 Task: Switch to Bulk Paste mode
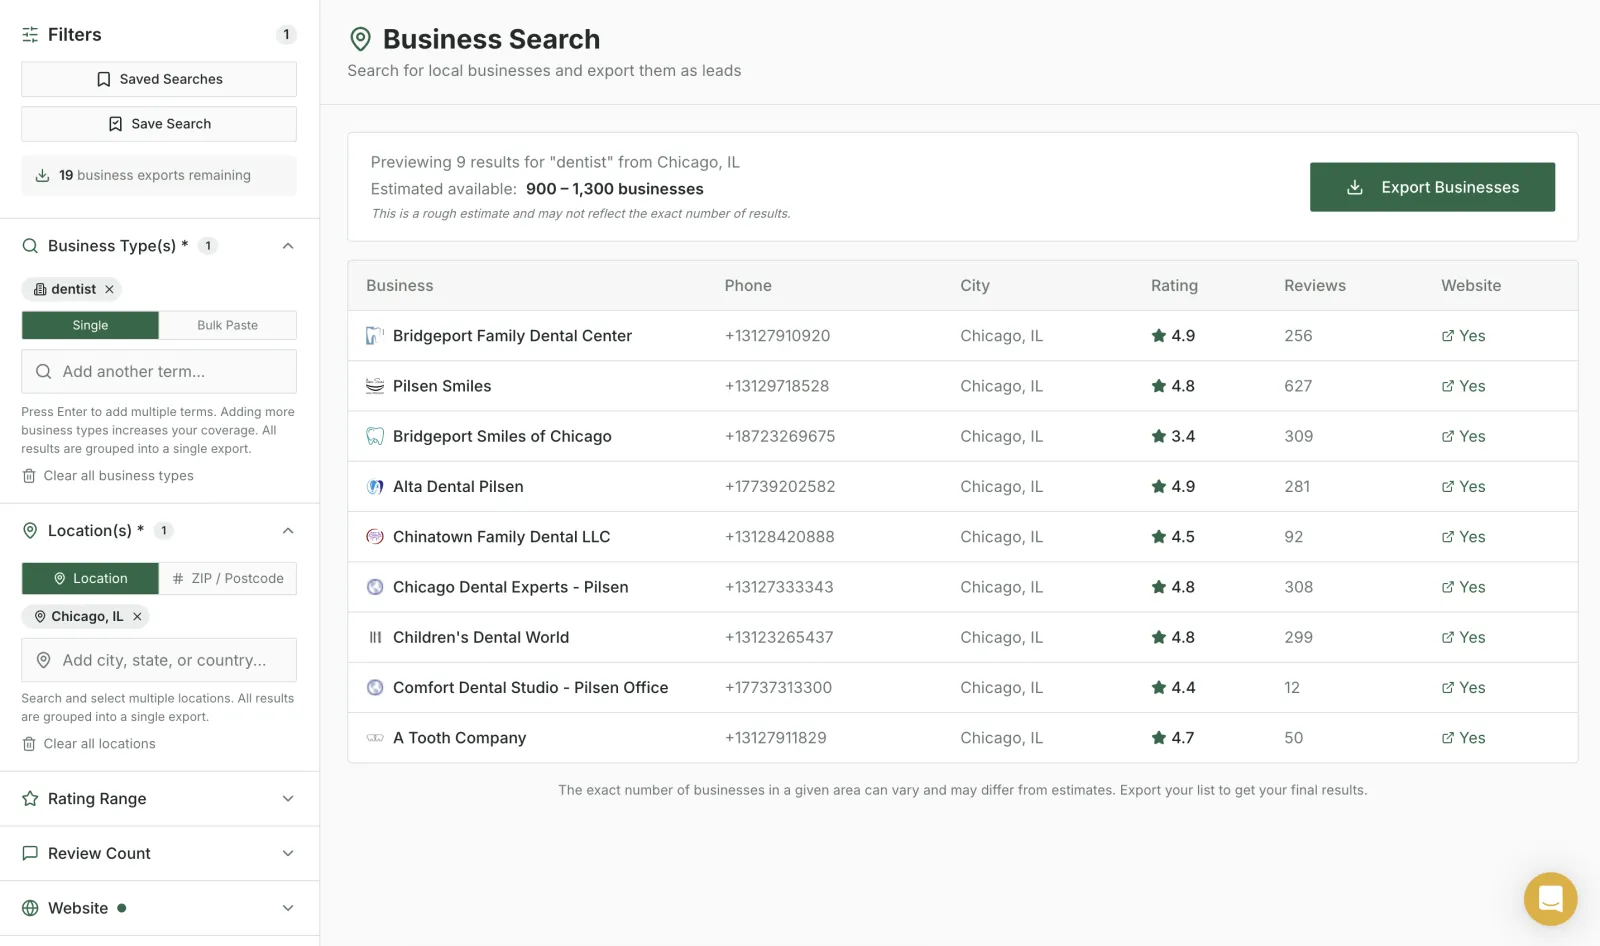pos(228,325)
